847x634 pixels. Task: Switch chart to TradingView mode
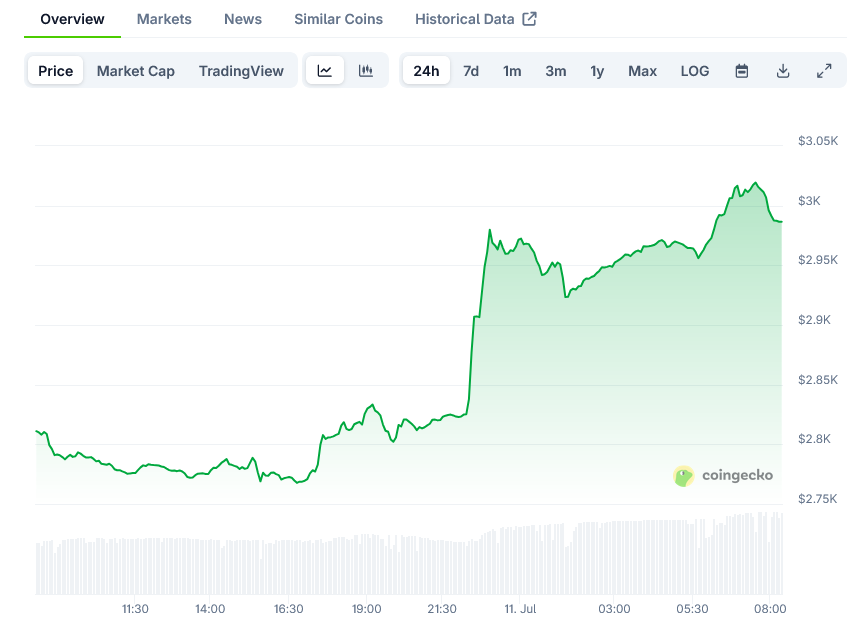click(x=241, y=71)
